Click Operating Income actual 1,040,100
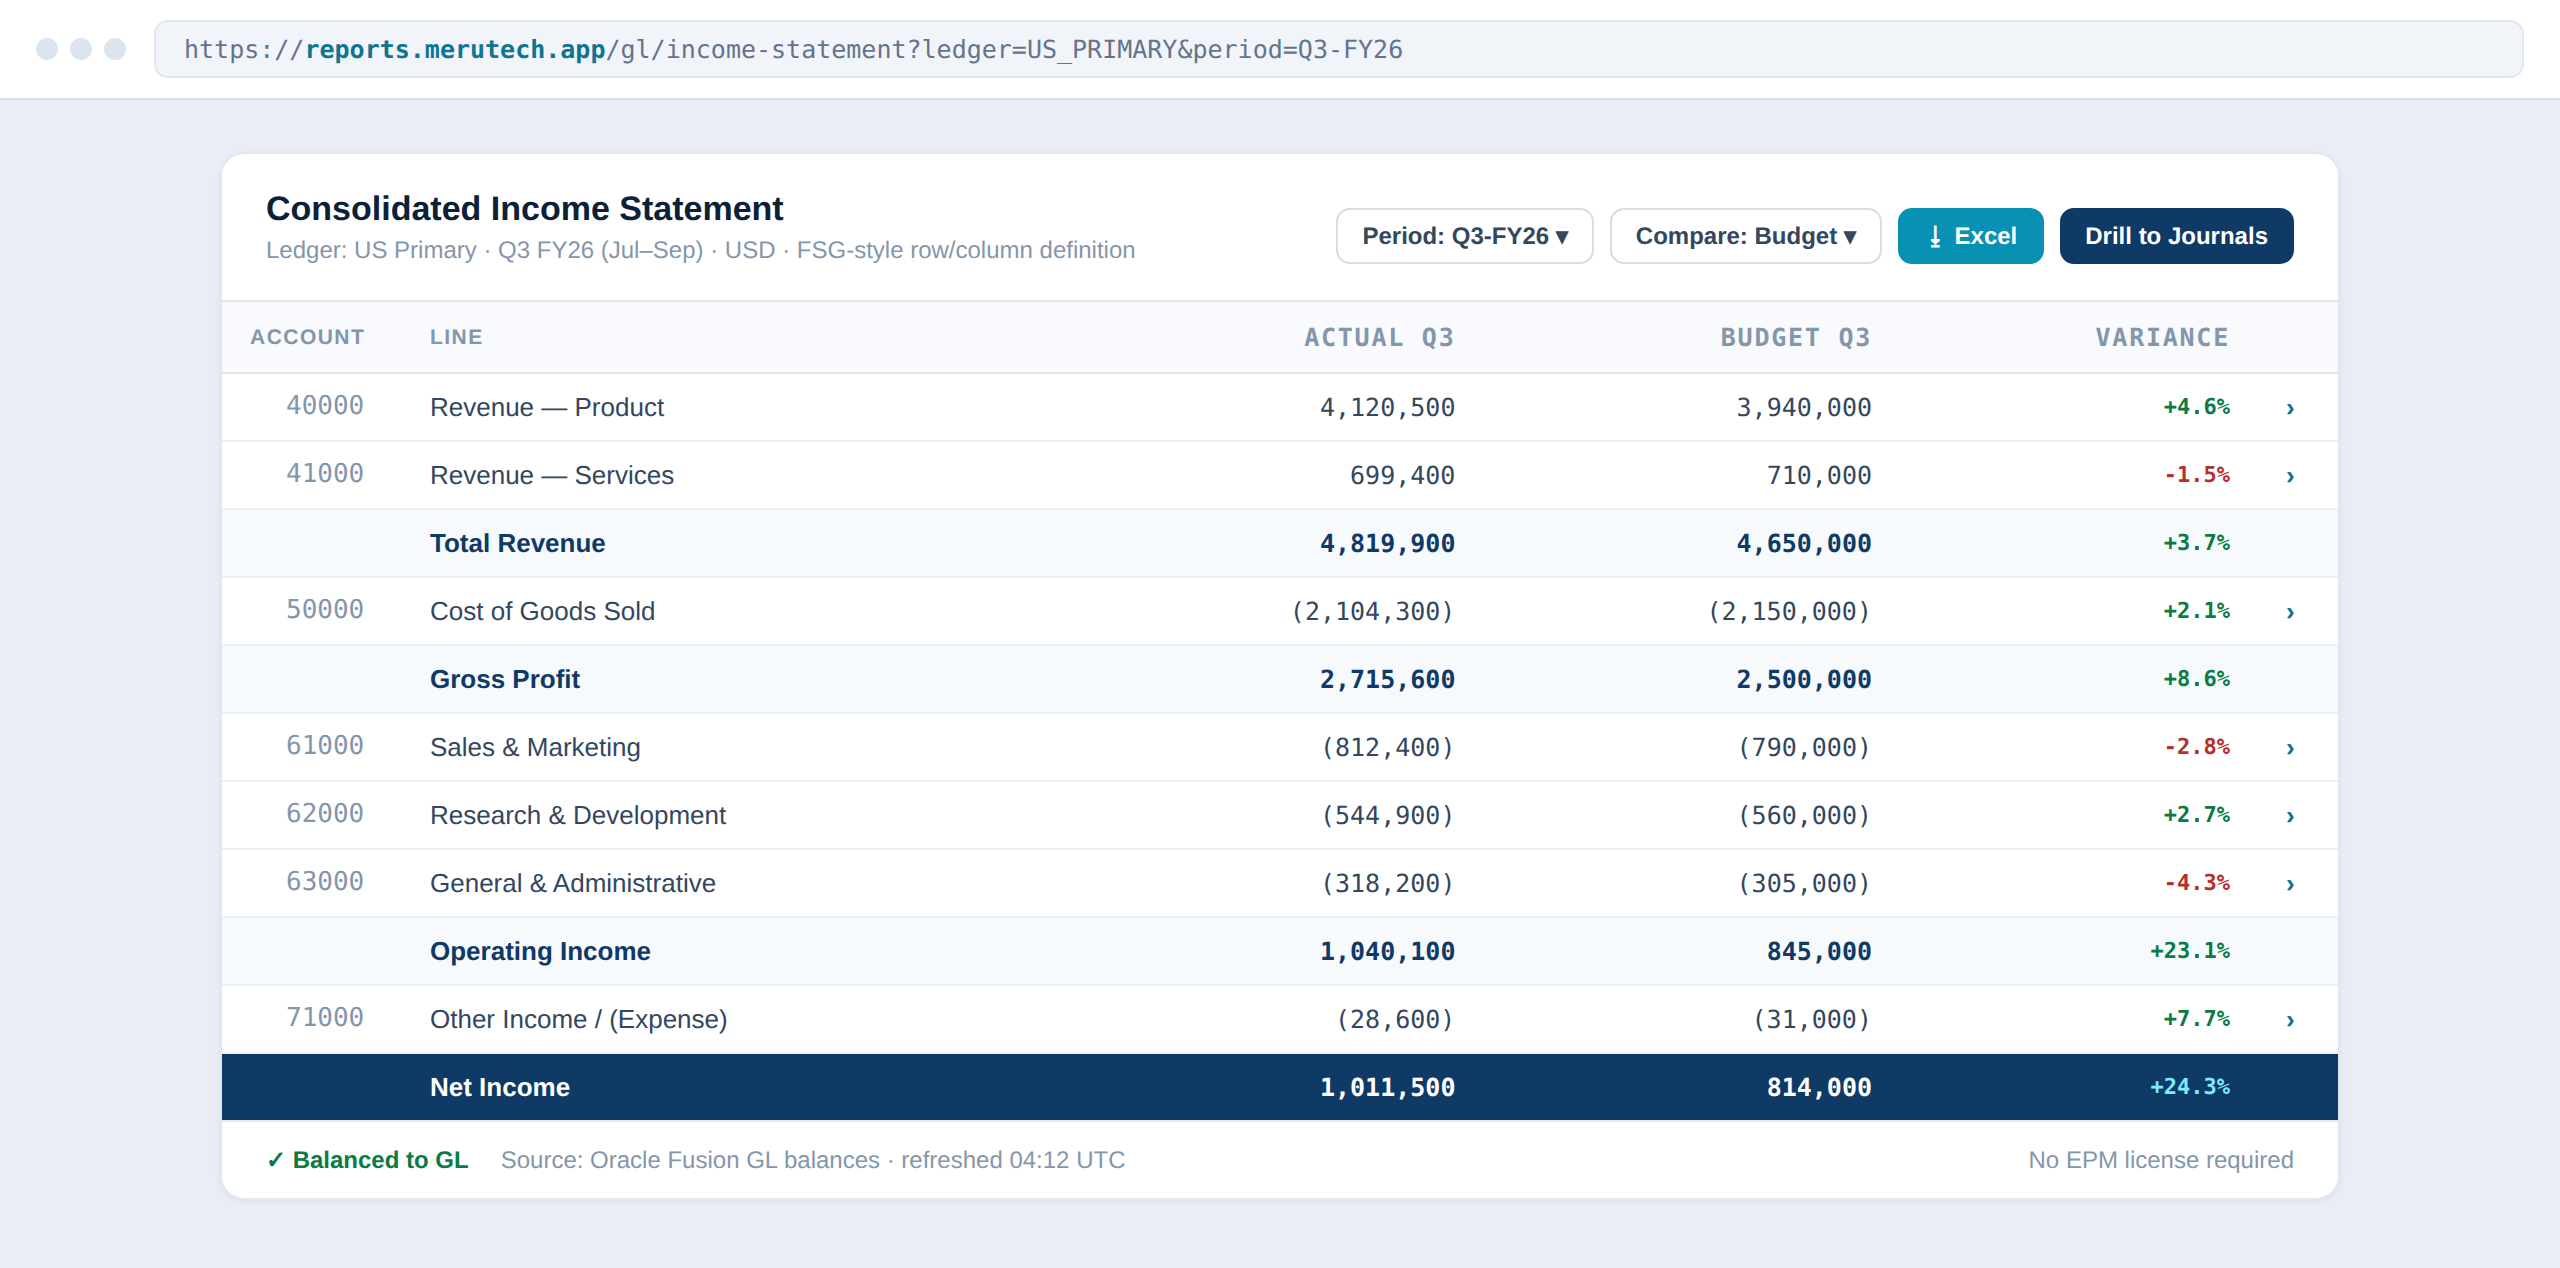Viewport: 2560px width, 1268px height. [x=1387, y=951]
